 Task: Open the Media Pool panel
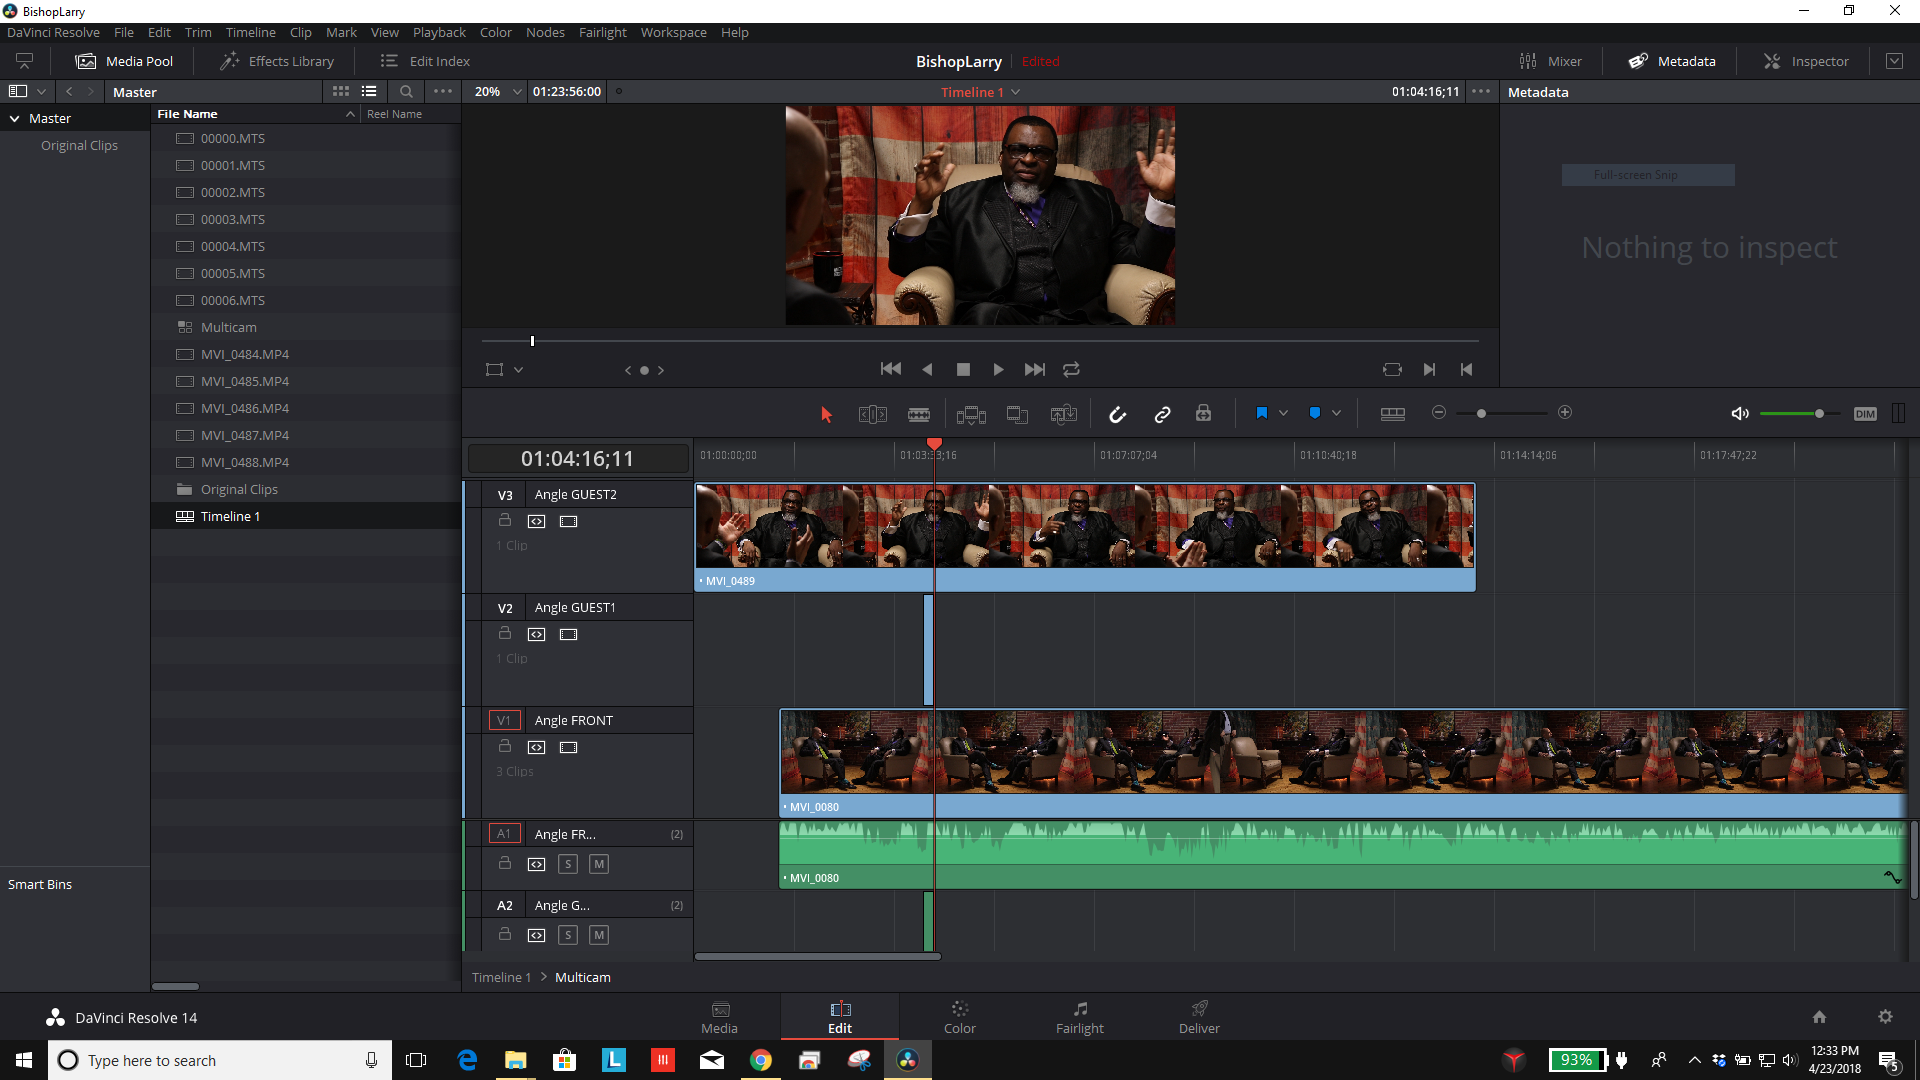tap(124, 61)
